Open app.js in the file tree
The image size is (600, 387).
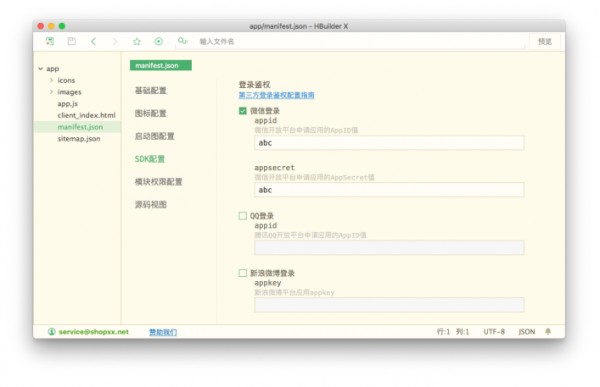[x=68, y=104]
